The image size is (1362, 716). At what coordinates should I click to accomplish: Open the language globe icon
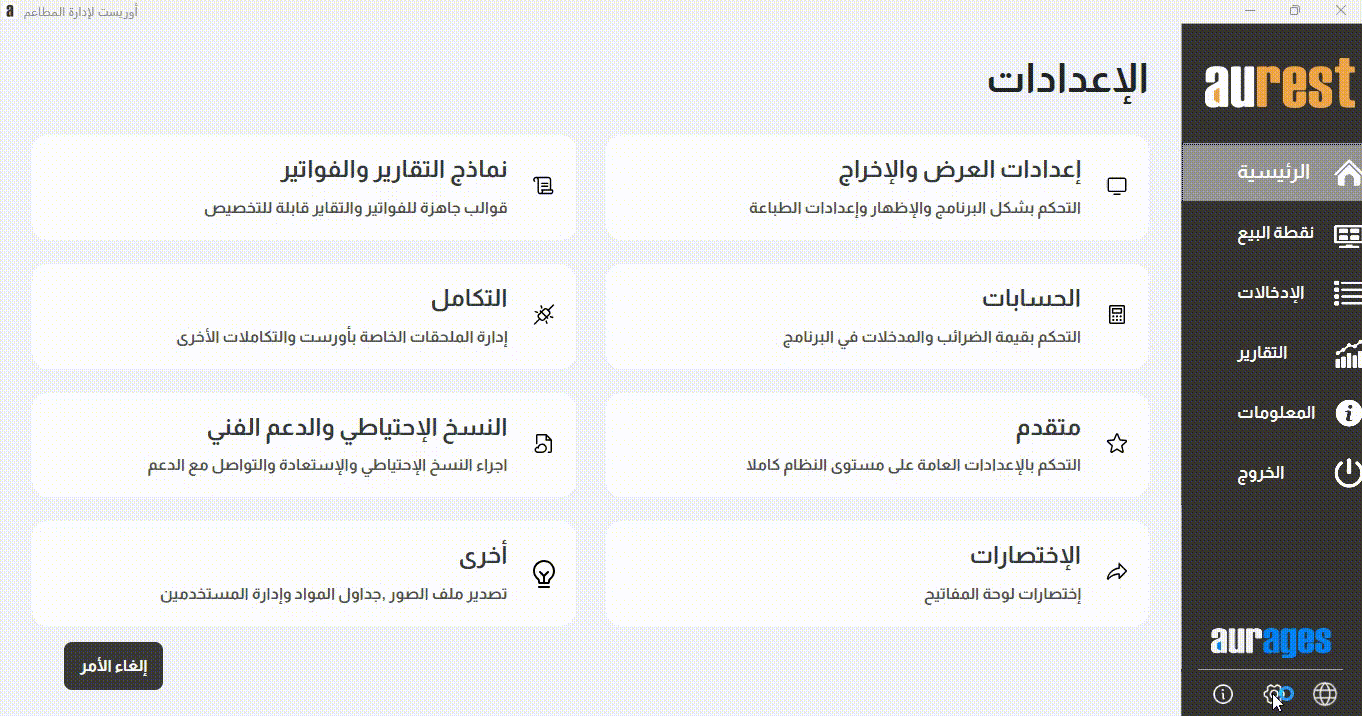[x=1325, y=694]
